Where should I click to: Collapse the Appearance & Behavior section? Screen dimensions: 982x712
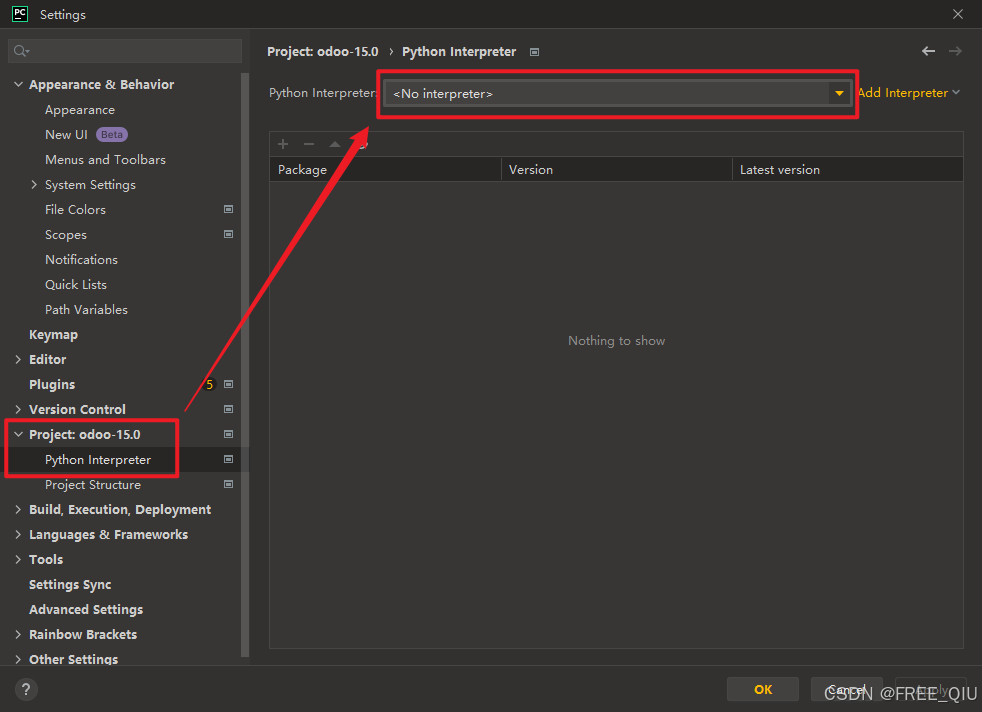[18, 84]
